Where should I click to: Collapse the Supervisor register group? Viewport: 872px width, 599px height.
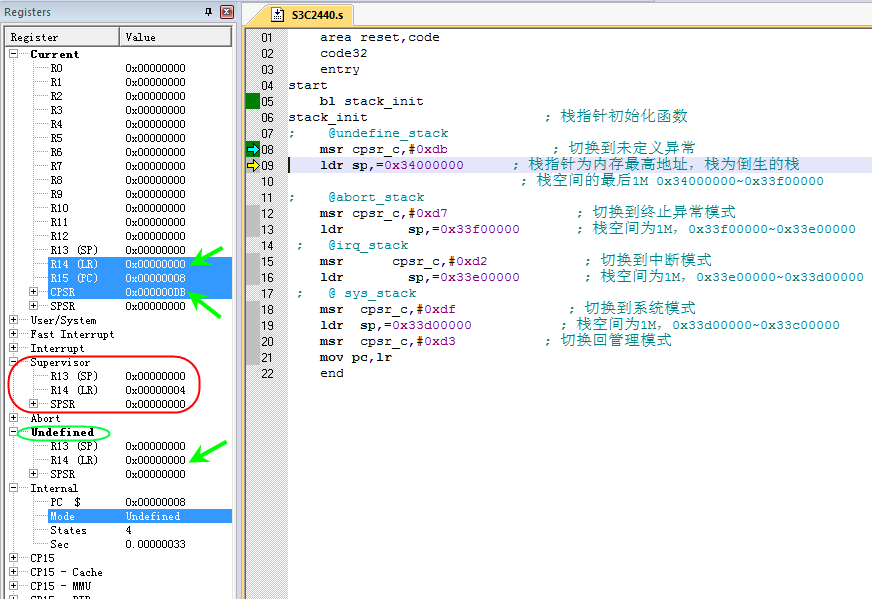click(14, 362)
